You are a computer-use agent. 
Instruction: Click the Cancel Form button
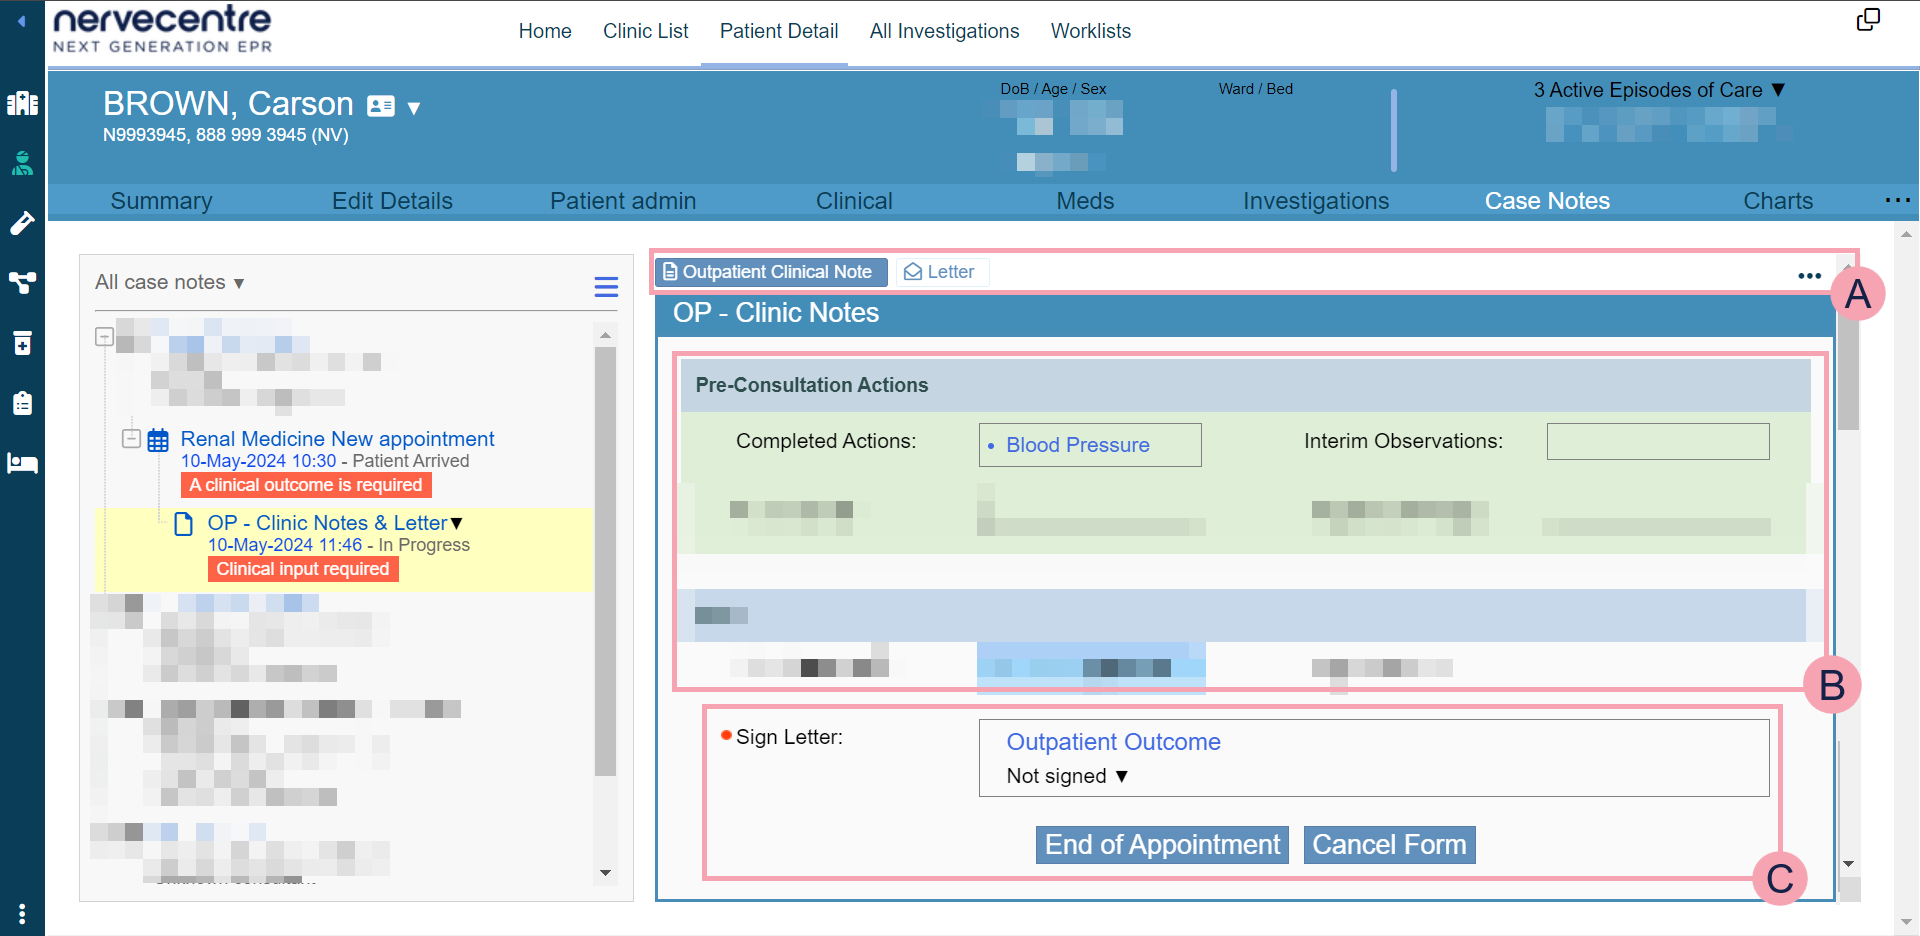1388,845
